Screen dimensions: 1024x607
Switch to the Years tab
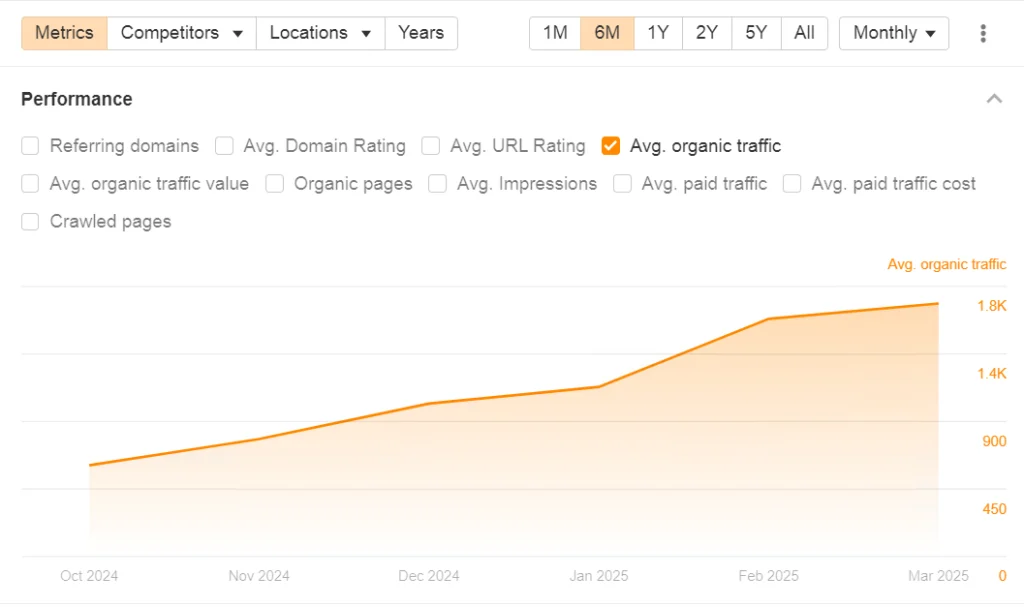tap(421, 33)
